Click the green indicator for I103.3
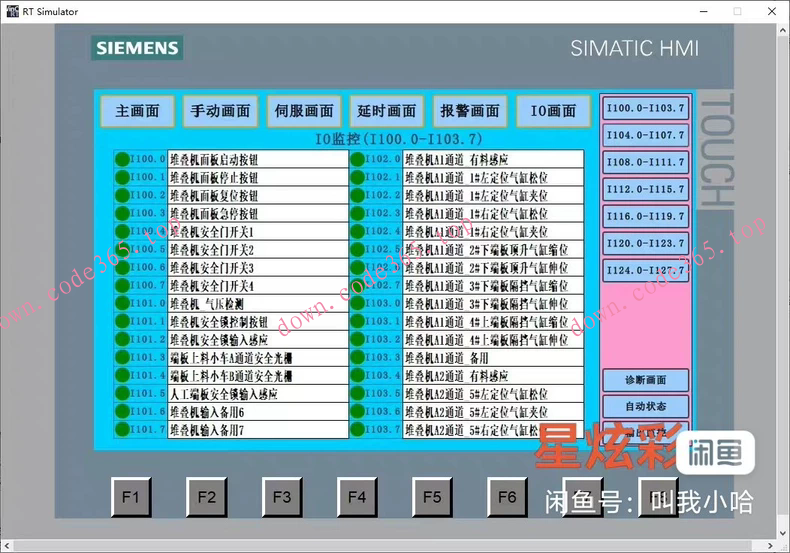Viewport: 790px width, 553px height. click(x=358, y=358)
